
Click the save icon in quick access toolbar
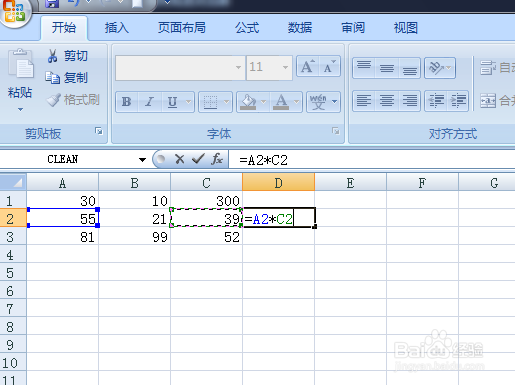[52, 3]
